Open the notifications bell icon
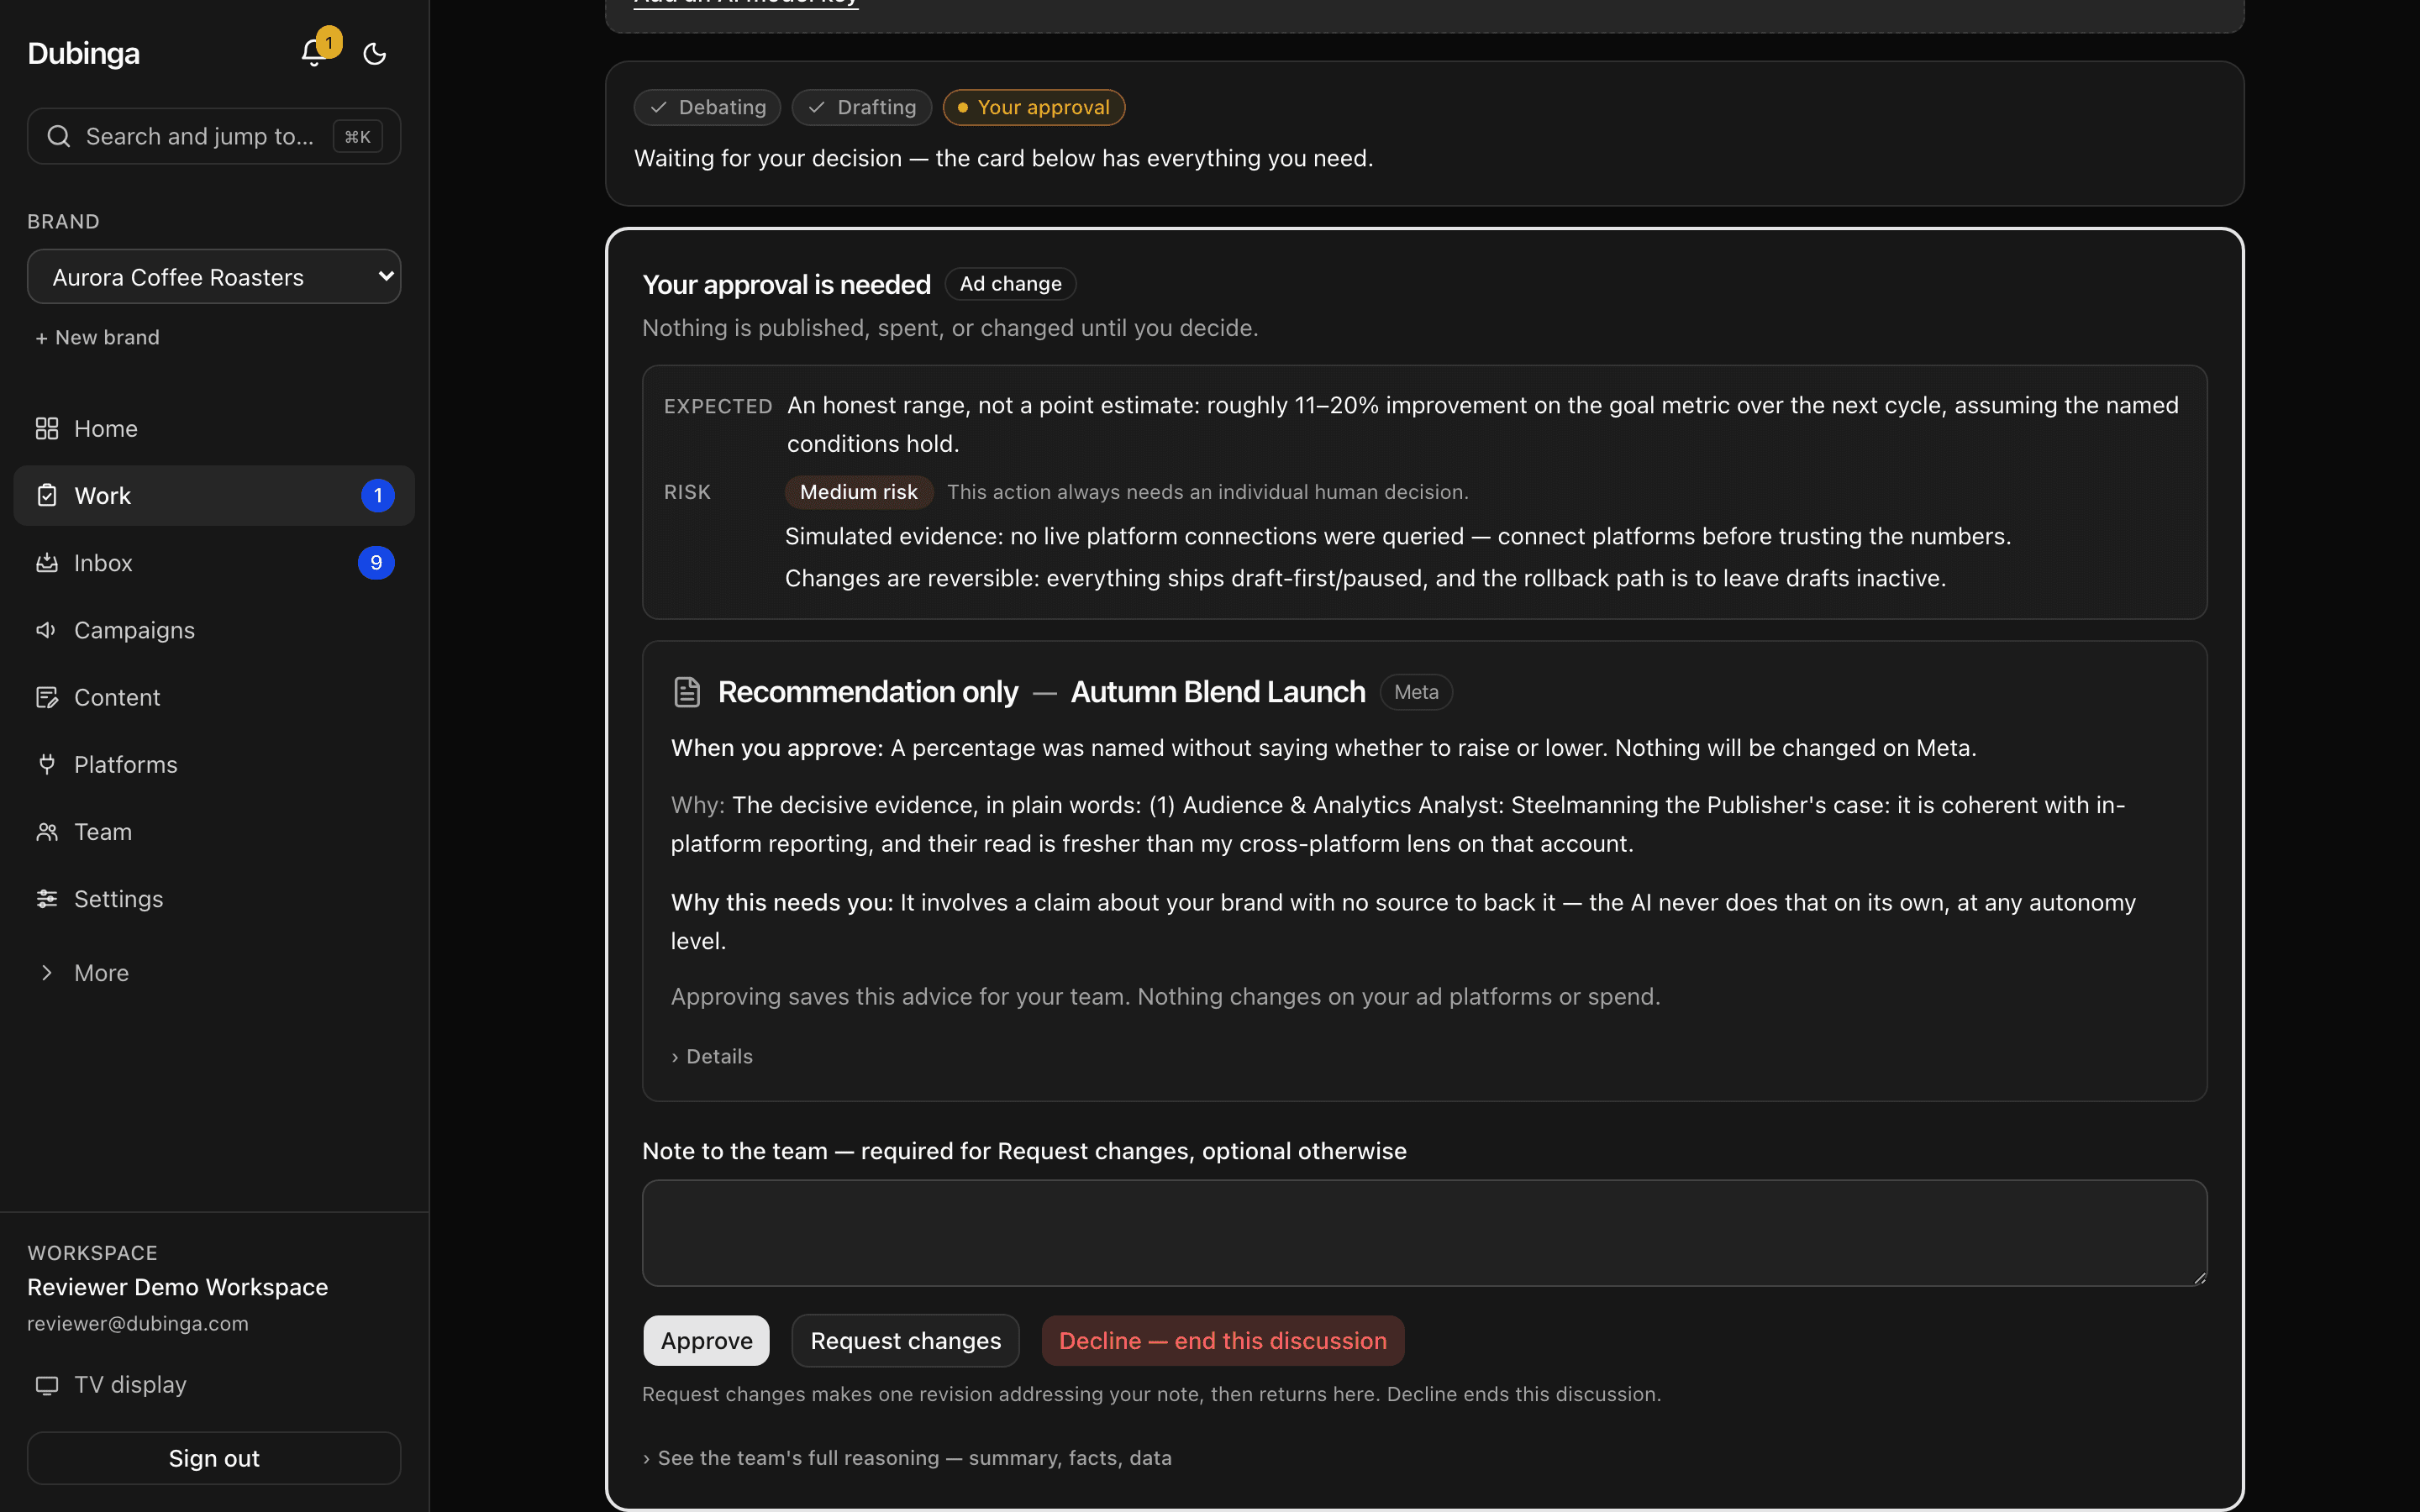This screenshot has width=2420, height=1512. click(314, 53)
